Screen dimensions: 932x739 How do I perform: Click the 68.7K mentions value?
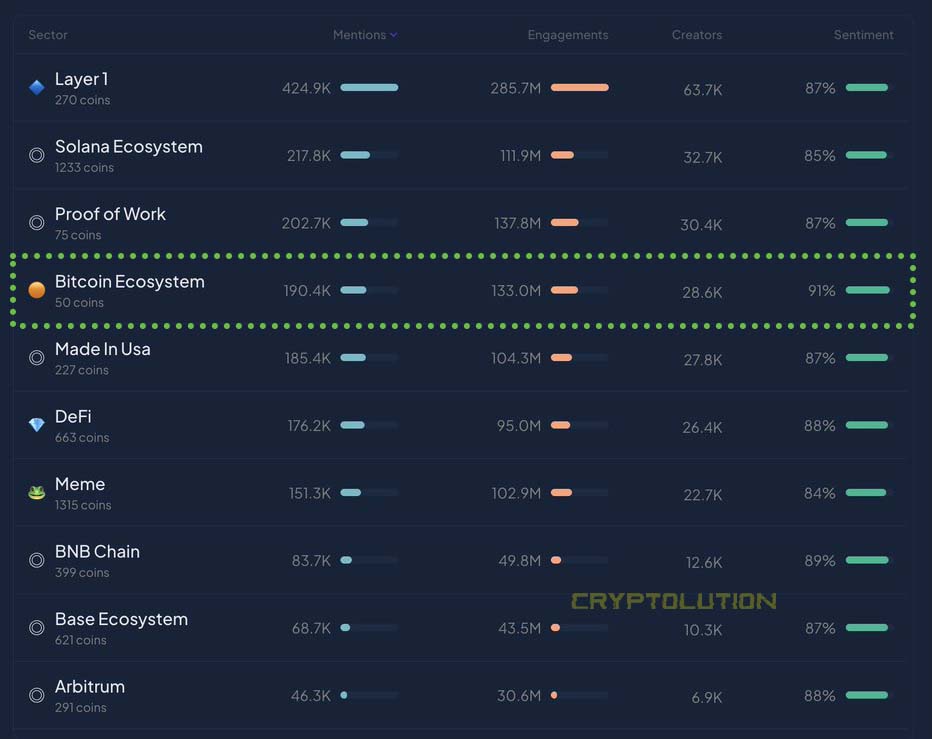pyautogui.click(x=311, y=628)
